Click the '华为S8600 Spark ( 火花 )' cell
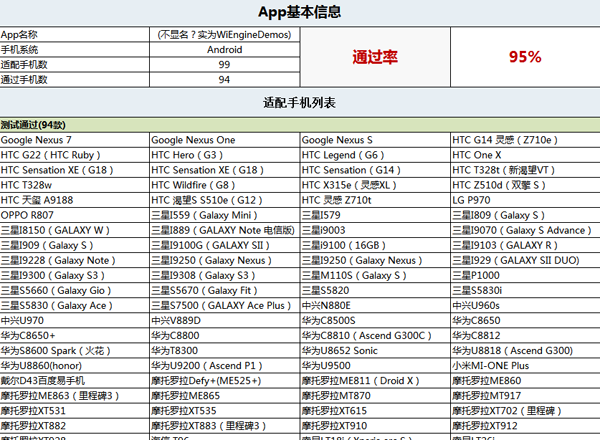This screenshot has height=440, width=600. click(75, 350)
